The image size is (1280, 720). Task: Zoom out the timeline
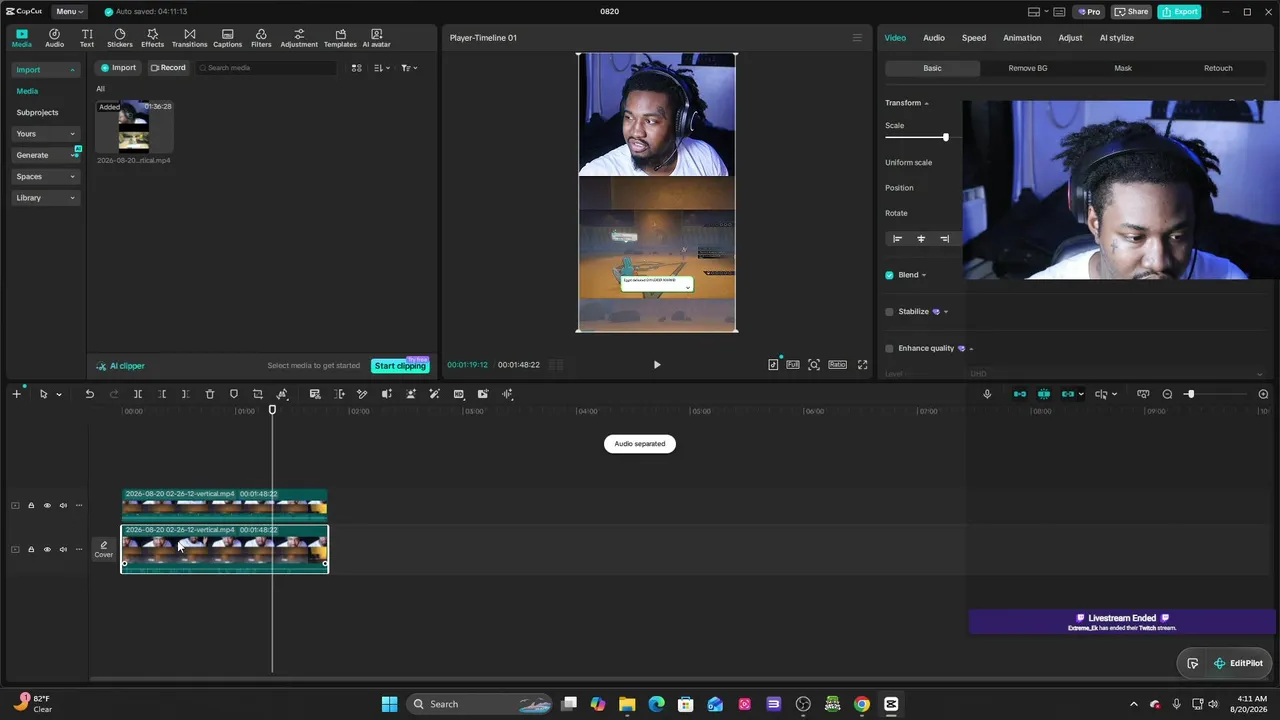(x=1167, y=394)
